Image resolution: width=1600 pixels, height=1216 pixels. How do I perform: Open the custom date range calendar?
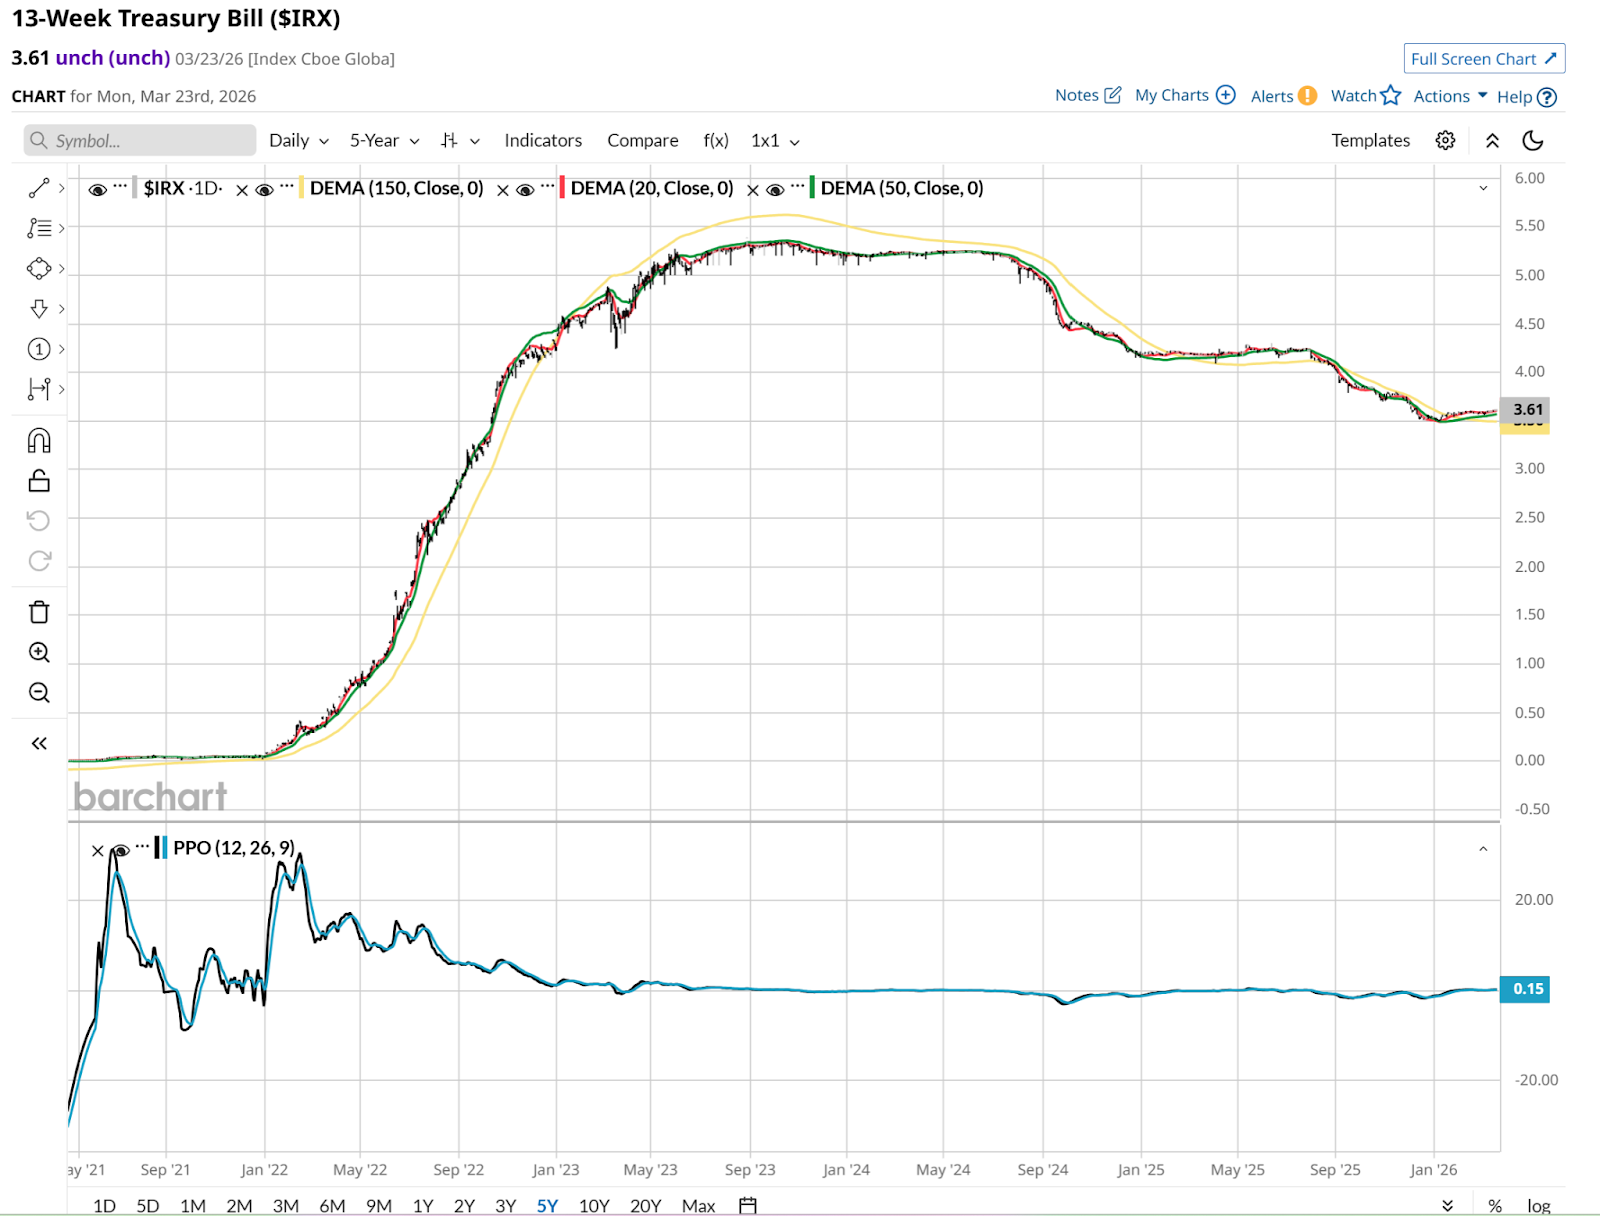pyautogui.click(x=748, y=1205)
